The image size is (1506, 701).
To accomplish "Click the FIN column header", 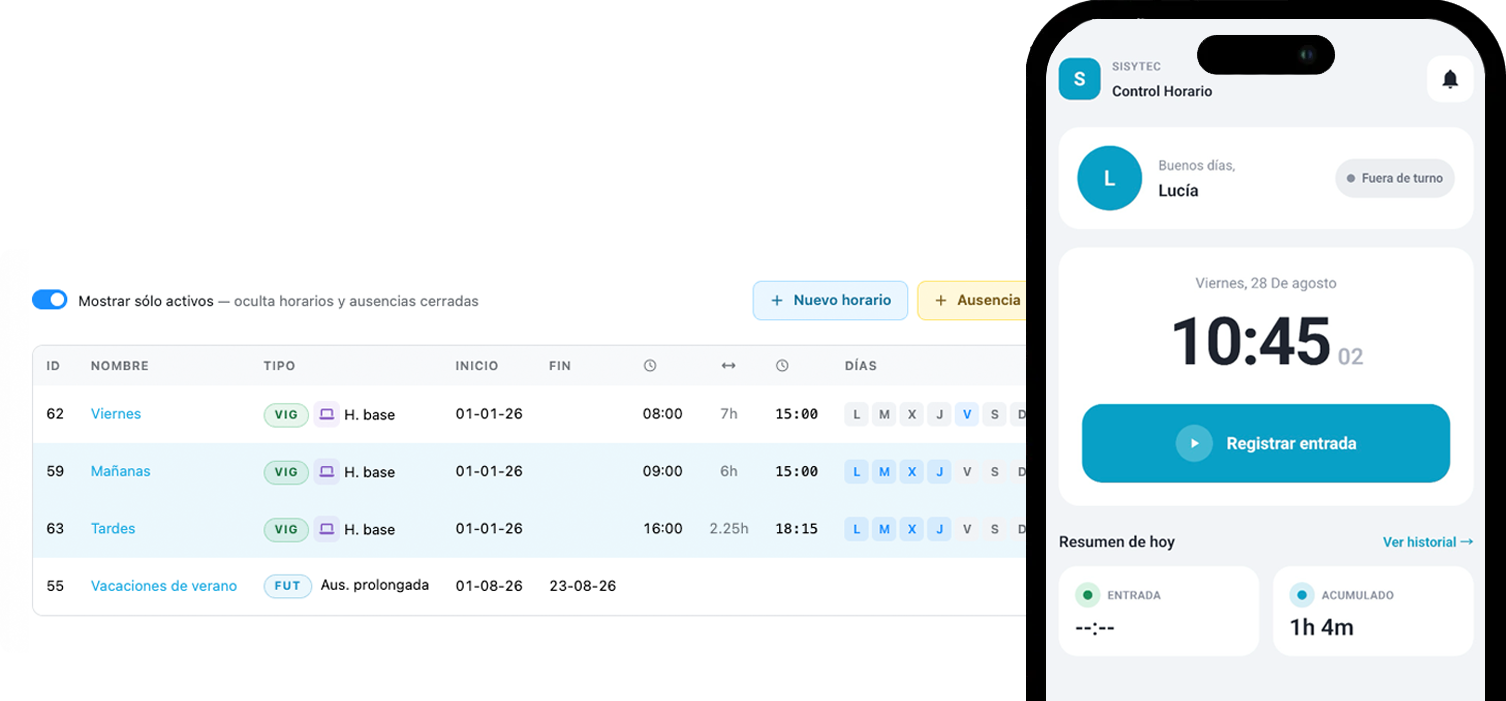I will (x=560, y=366).
